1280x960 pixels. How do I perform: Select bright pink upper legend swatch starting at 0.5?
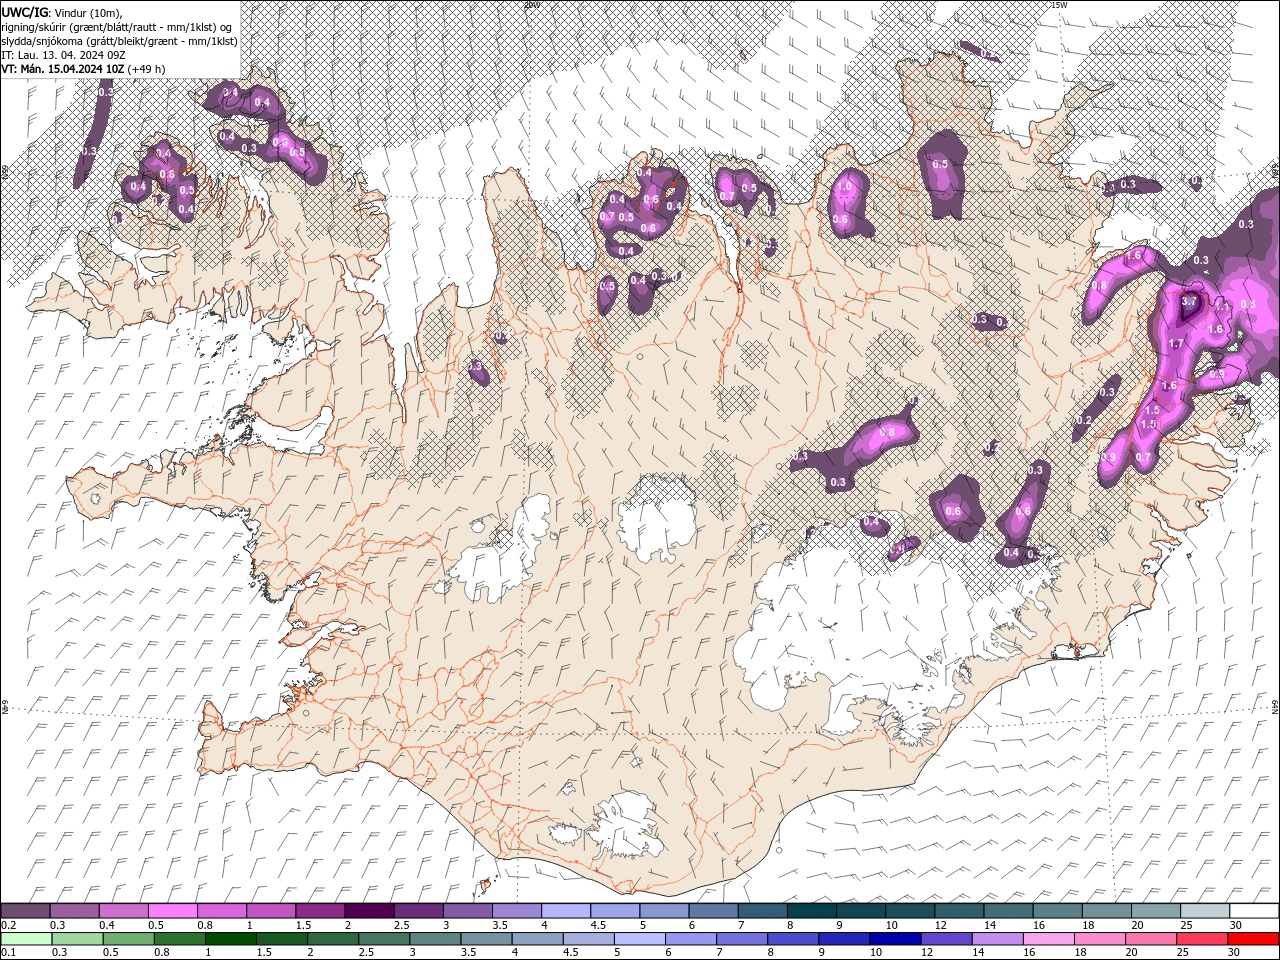[x=172, y=911]
